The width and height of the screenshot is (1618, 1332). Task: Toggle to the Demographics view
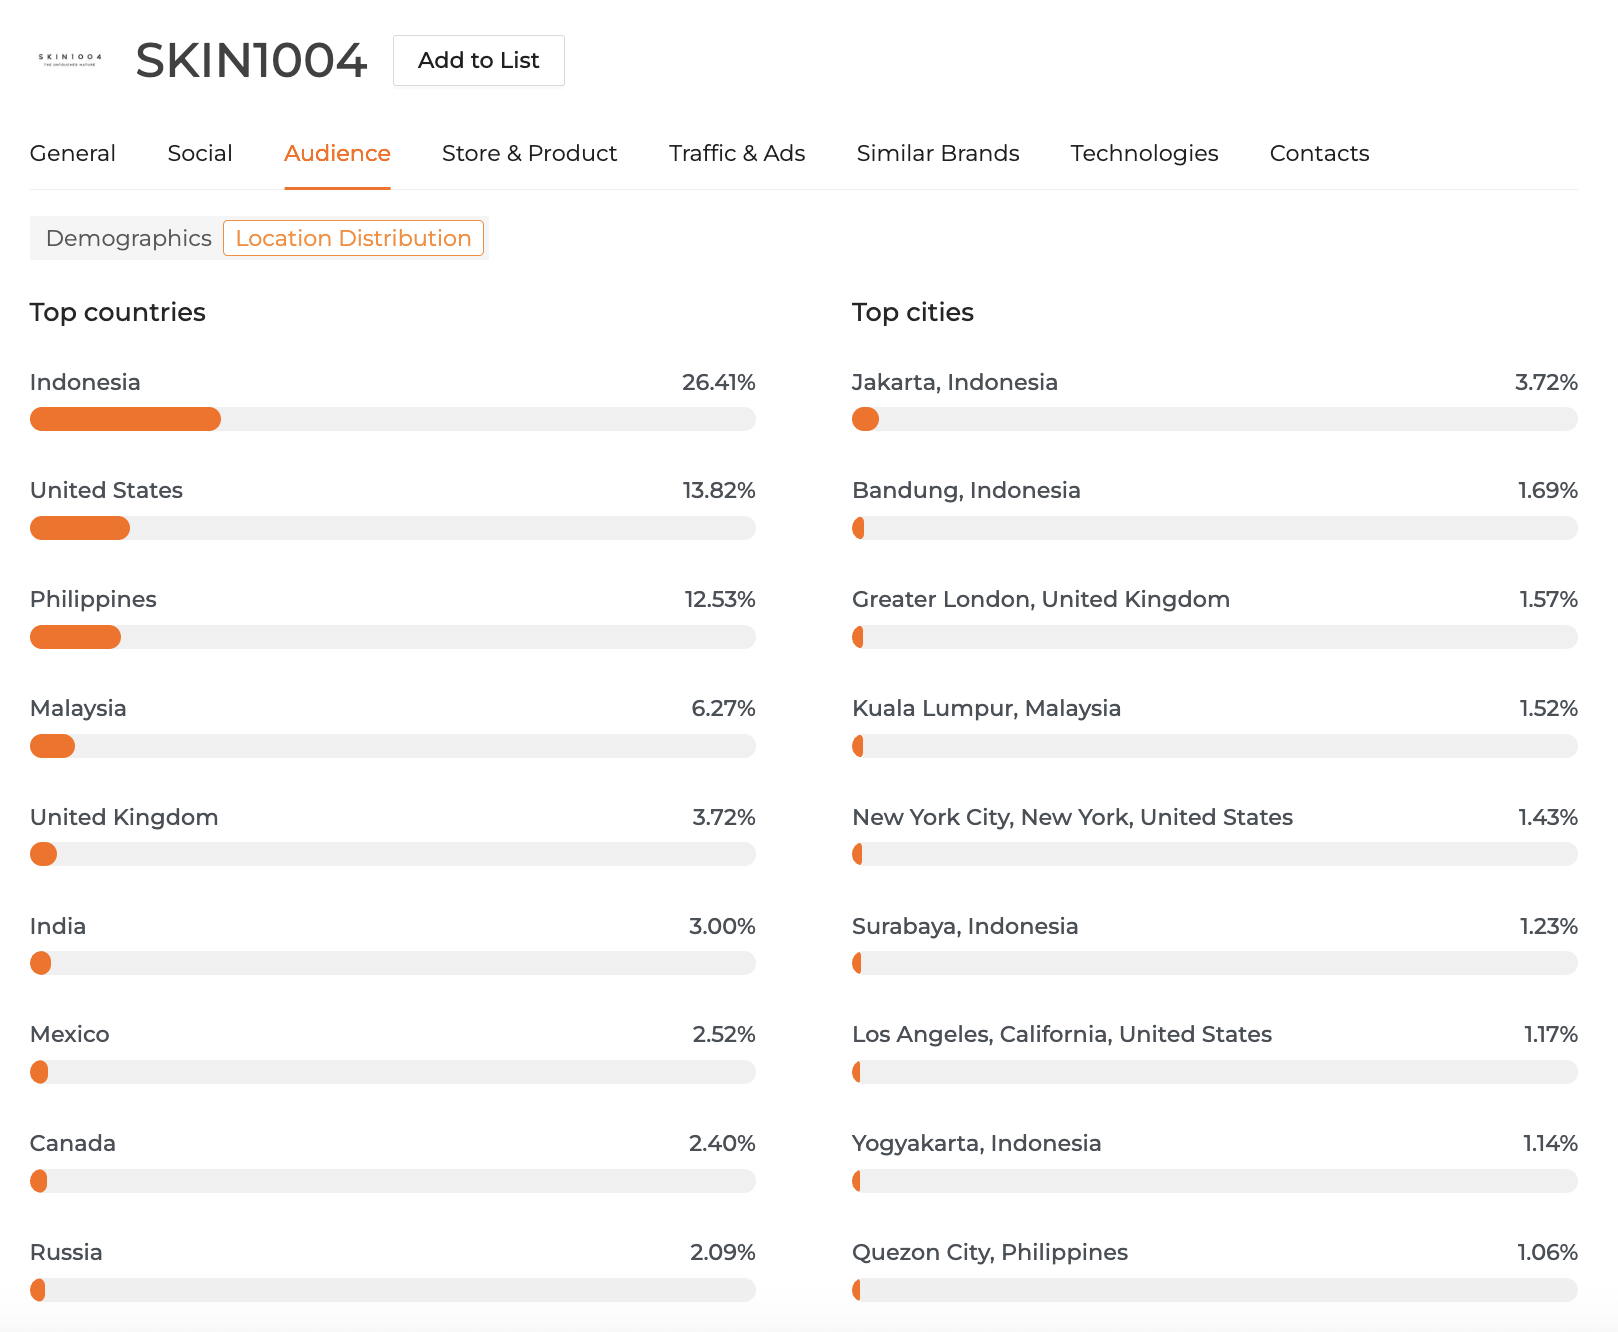129,238
